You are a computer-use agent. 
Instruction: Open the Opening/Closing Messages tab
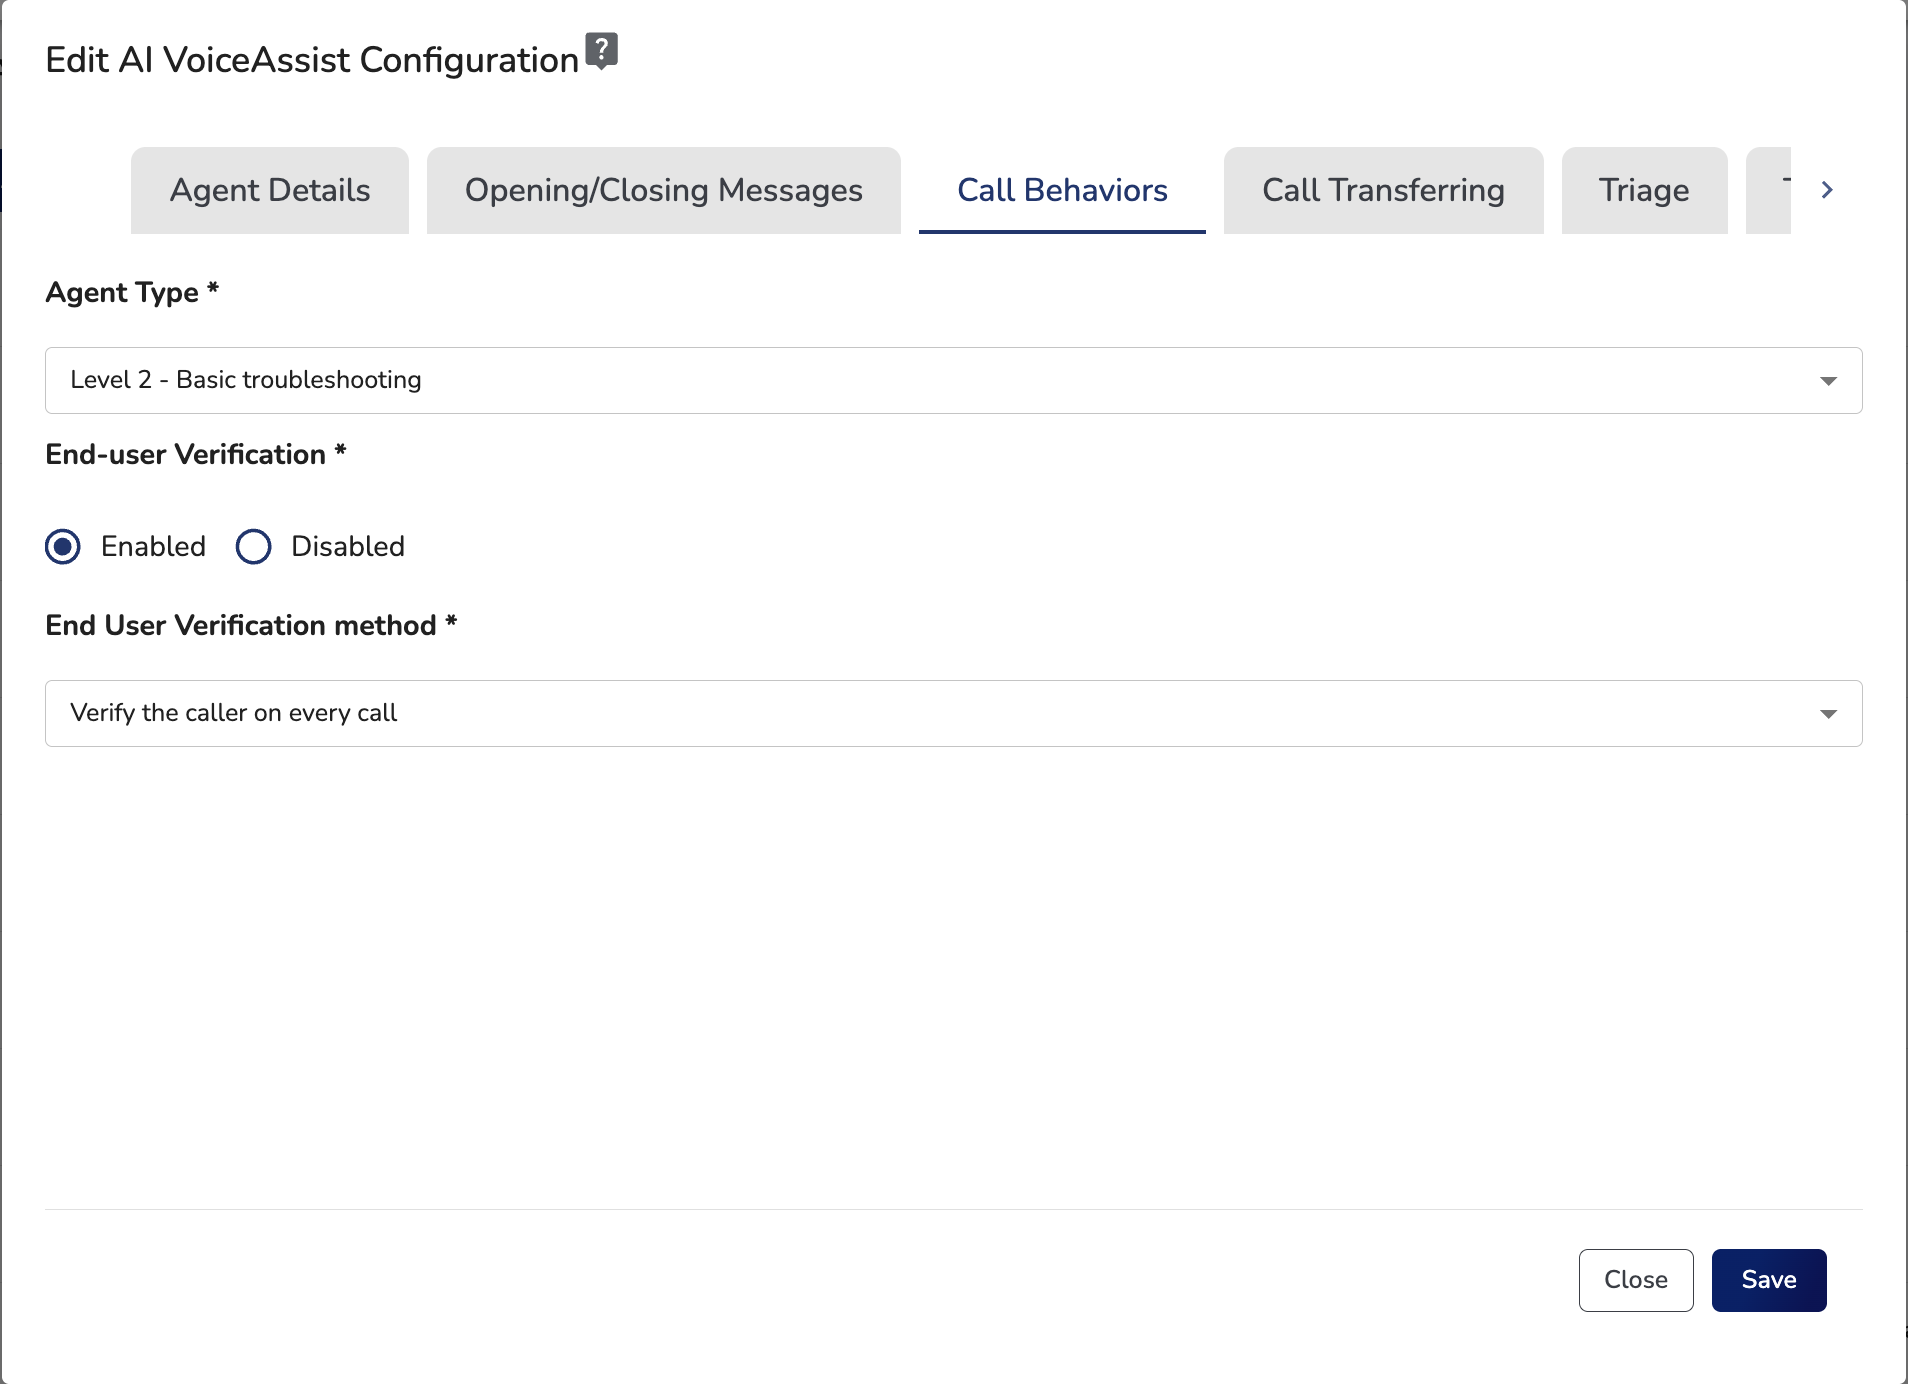tap(663, 190)
